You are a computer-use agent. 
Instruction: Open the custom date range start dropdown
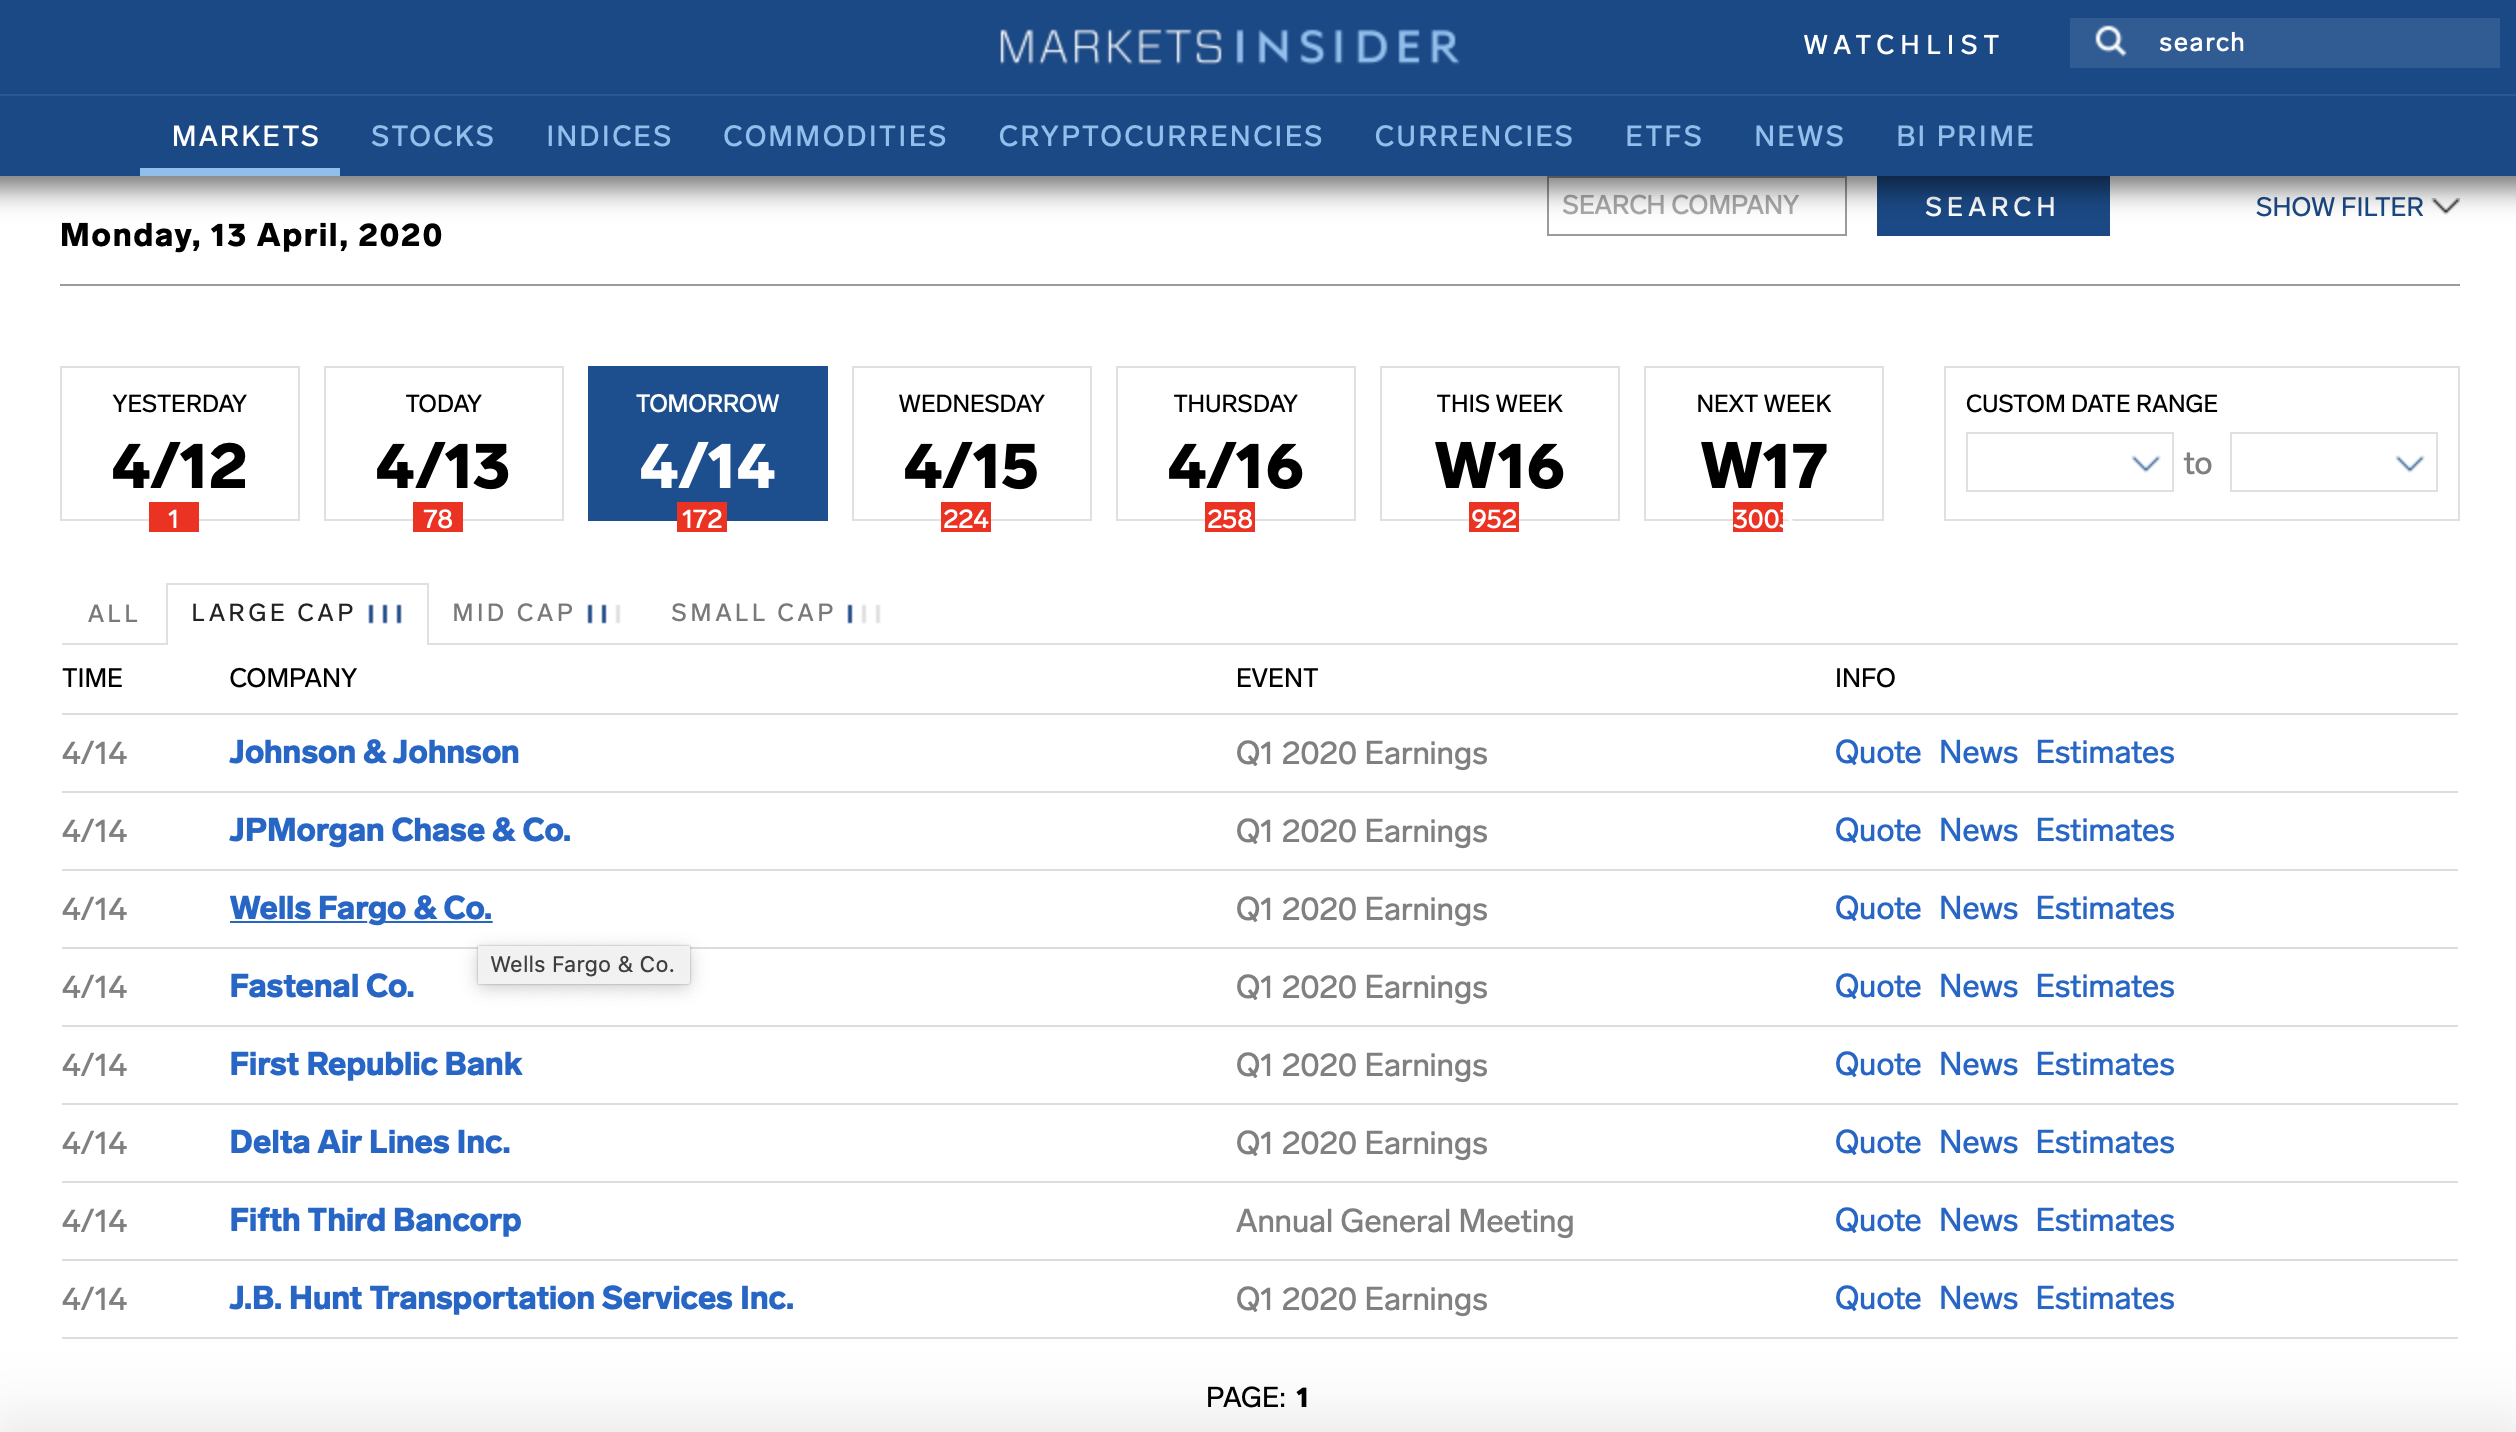(2068, 462)
